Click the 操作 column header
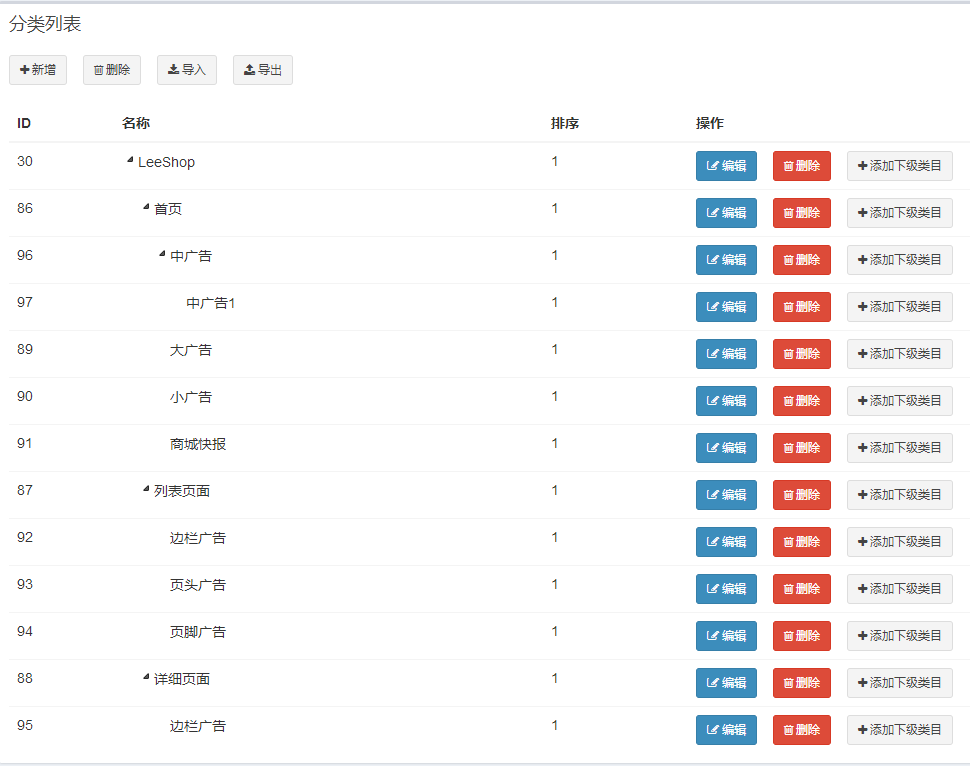 [x=710, y=123]
